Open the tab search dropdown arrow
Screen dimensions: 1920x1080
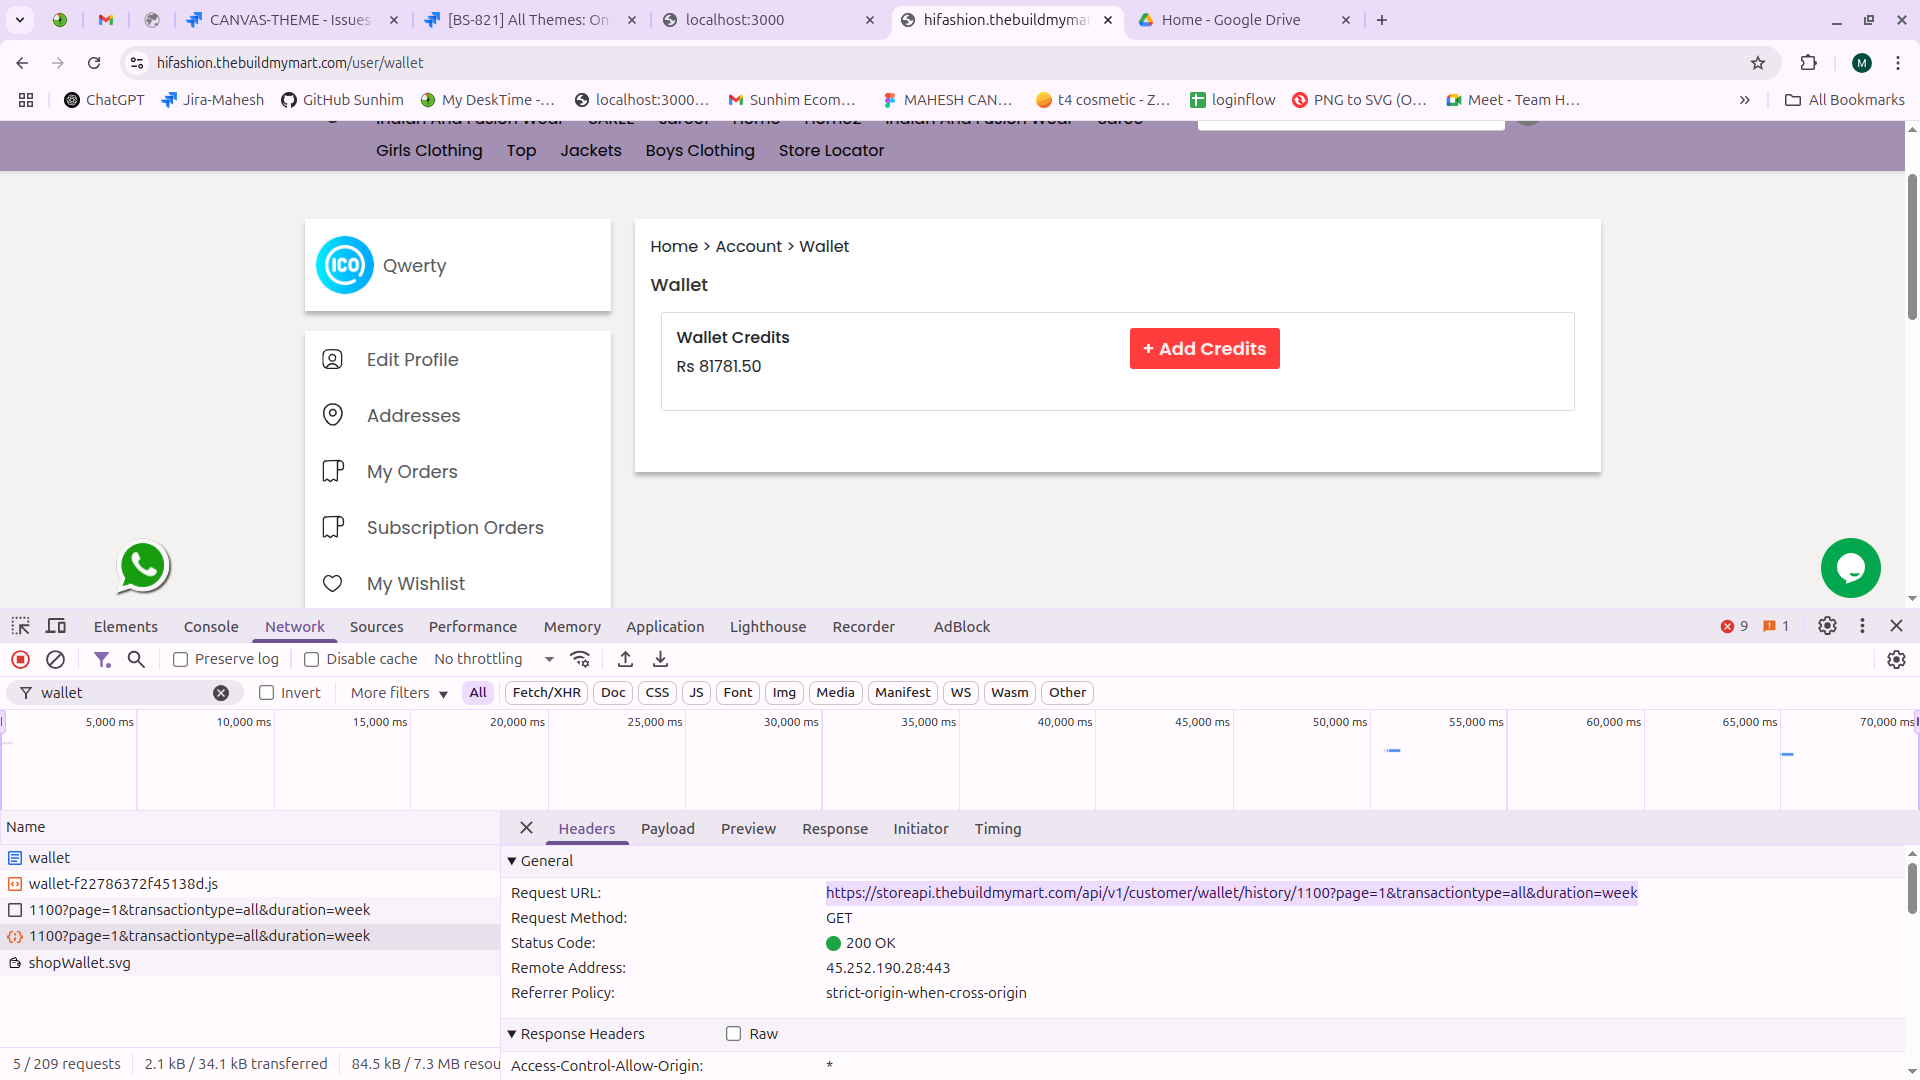click(x=20, y=20)
